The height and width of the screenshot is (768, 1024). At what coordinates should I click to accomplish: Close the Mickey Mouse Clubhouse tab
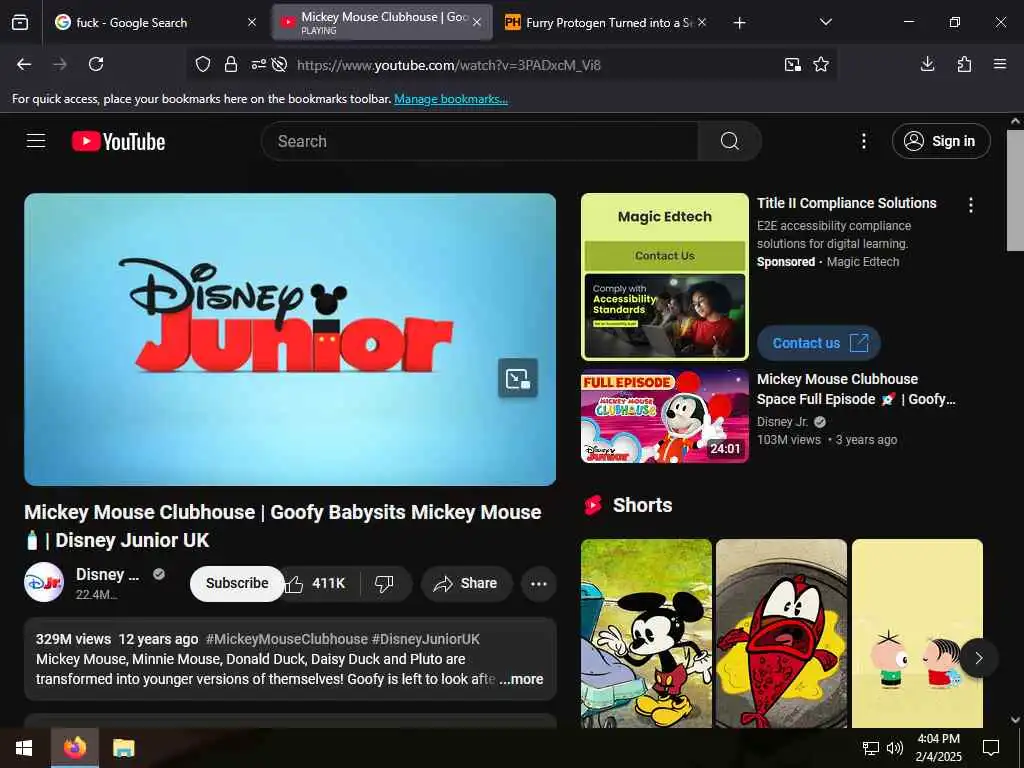click(x=477, y=22)
